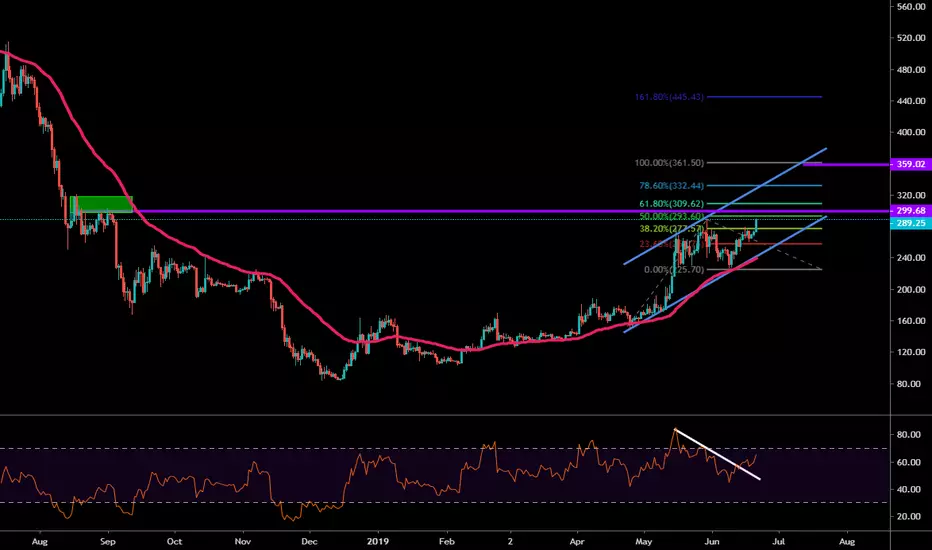Click the Oct label on time axis
The width and height of the screenshot is (932, 550).
[174, 542]
